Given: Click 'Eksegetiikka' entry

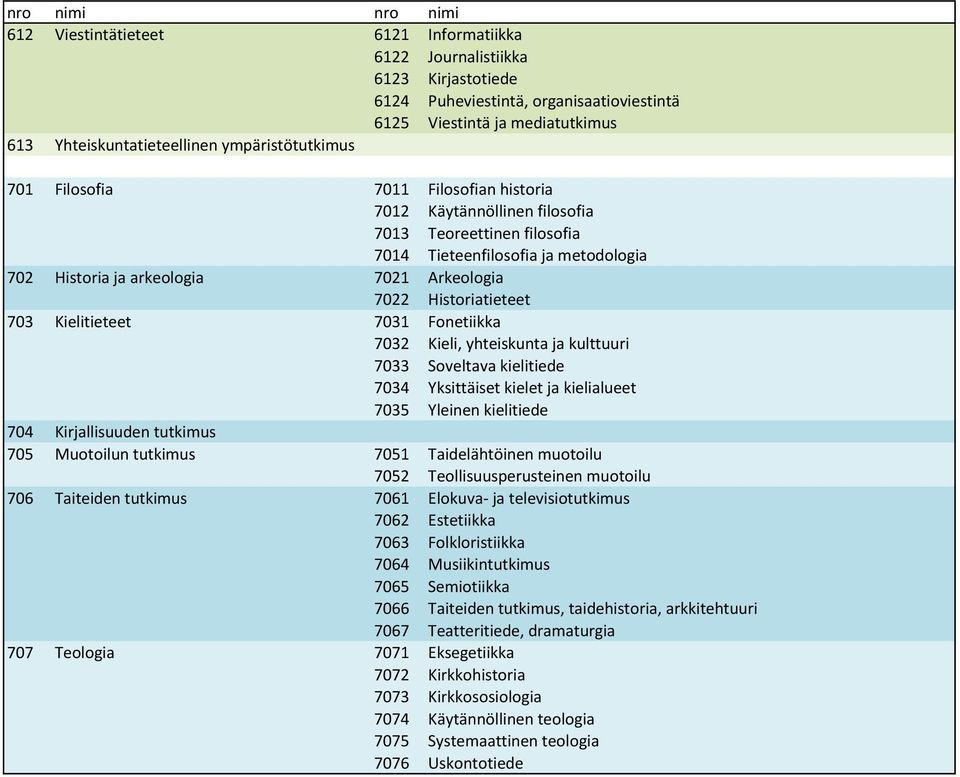Looking at the screenshot, I should pos(471,652).
